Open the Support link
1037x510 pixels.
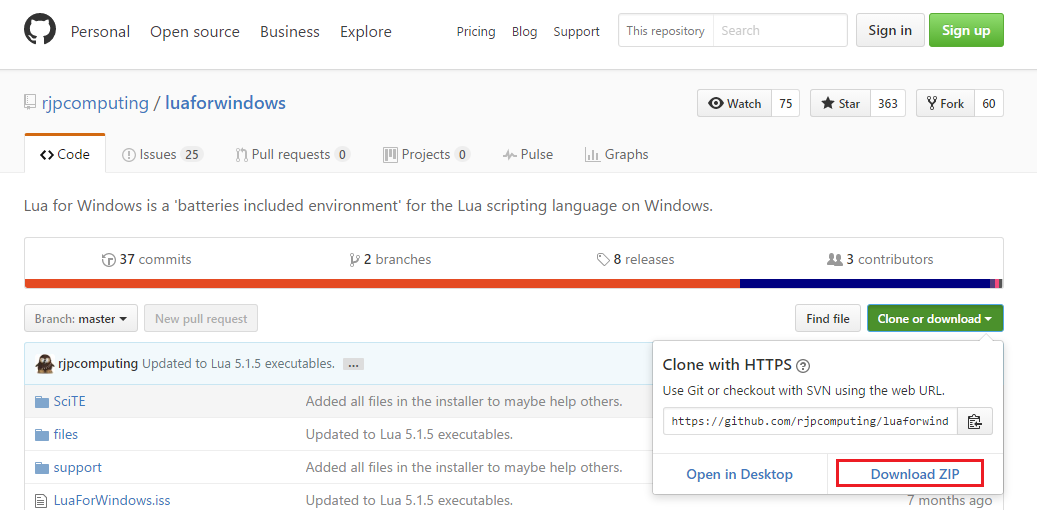pyautogui.click(x=577, y=31)
